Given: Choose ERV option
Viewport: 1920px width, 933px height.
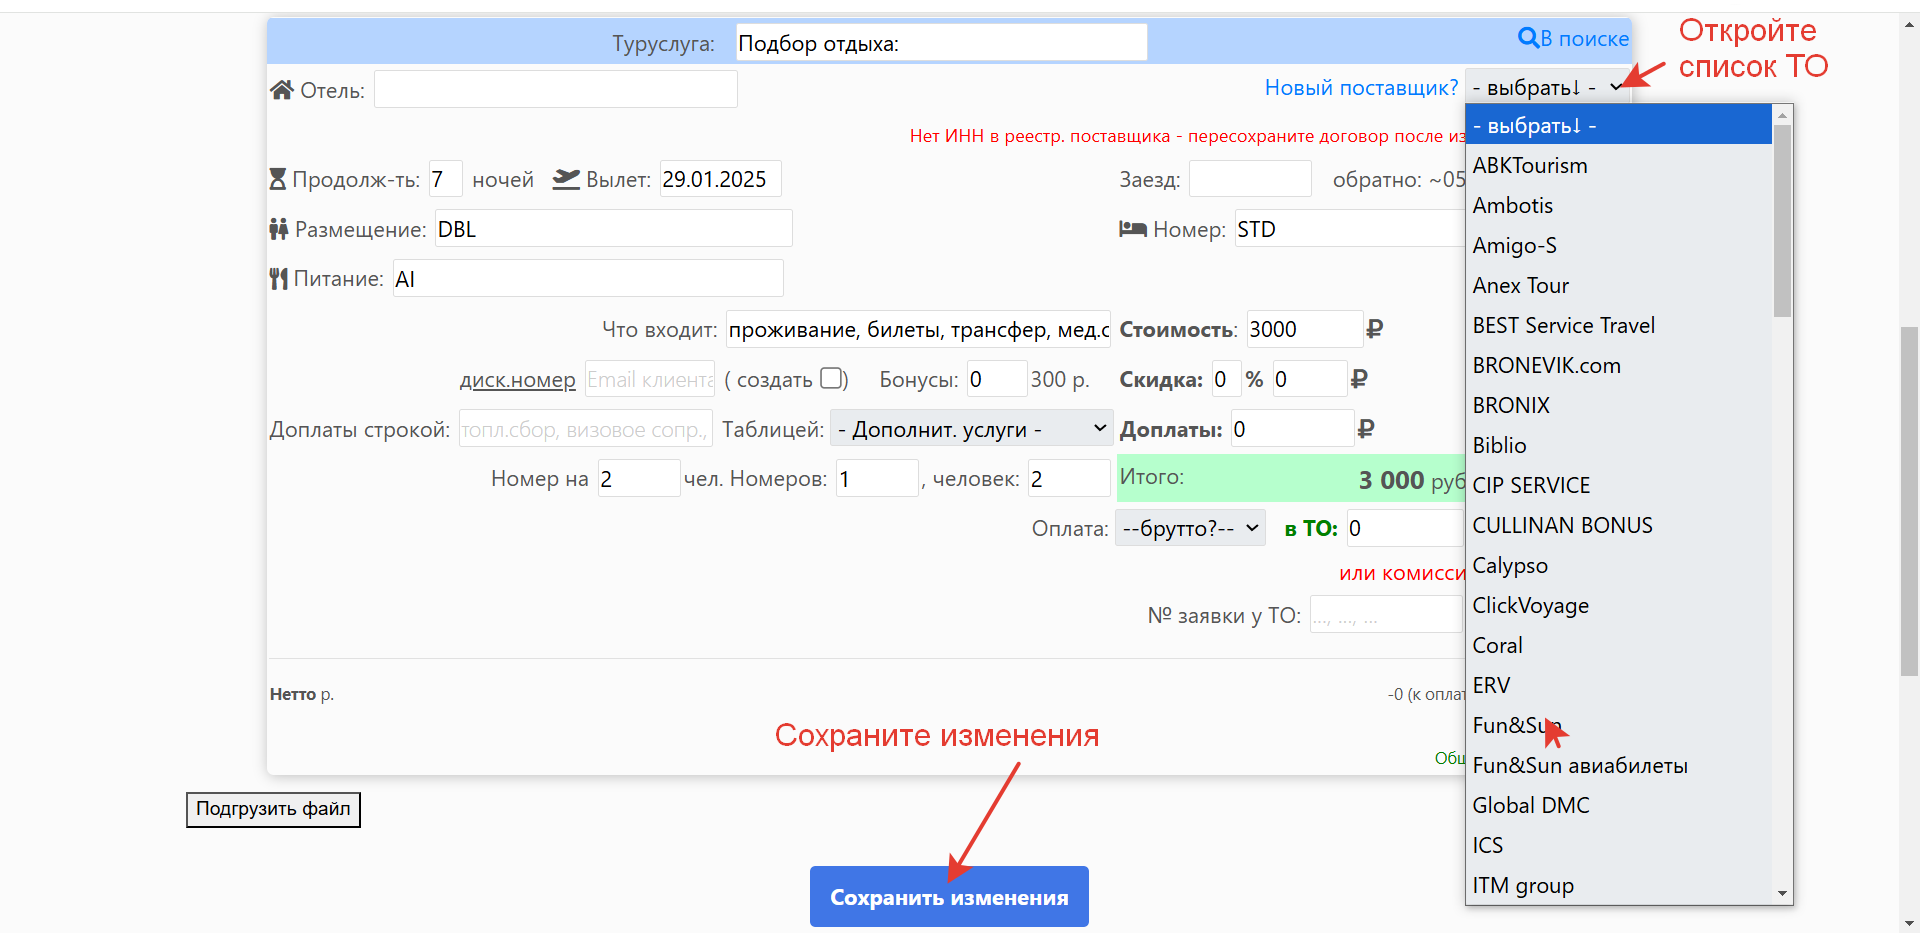Looking at the screenshot, I should click(1618, 685).
